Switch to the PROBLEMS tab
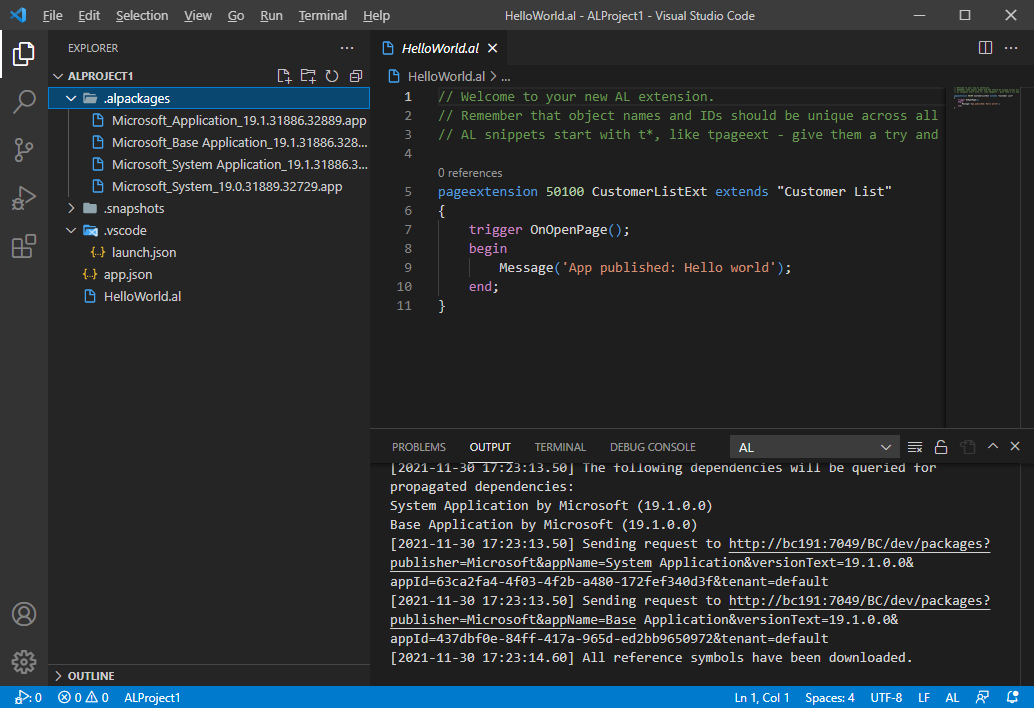The height and width of the screenshot is (708, 1034). [418, 447]
